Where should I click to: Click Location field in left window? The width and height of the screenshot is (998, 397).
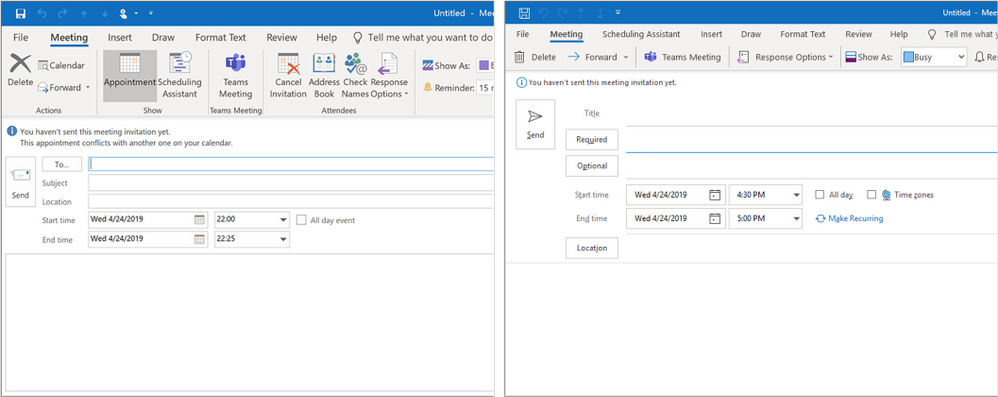click(x=291, y=202)
